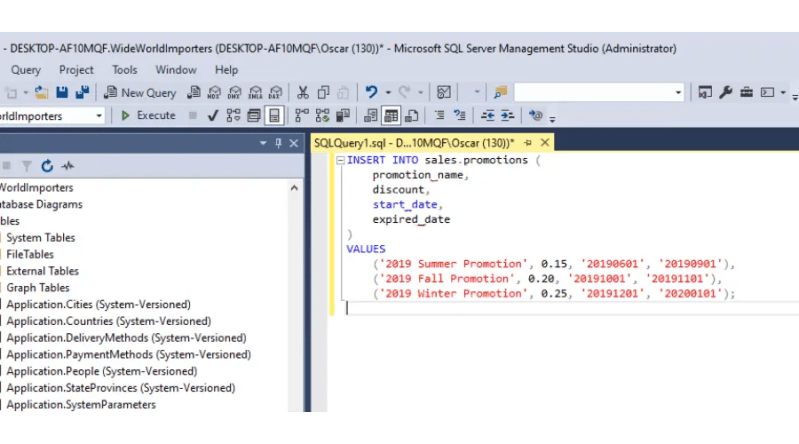The height and width of the screenshot is (444, 799).
Task: Click Object Explorer filter icon
Action: [26, 166]
